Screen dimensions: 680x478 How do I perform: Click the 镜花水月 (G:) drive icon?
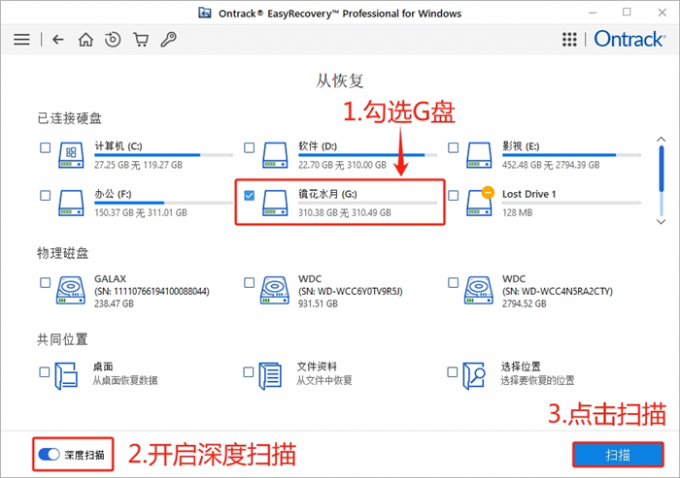click(x=275, y=203)
